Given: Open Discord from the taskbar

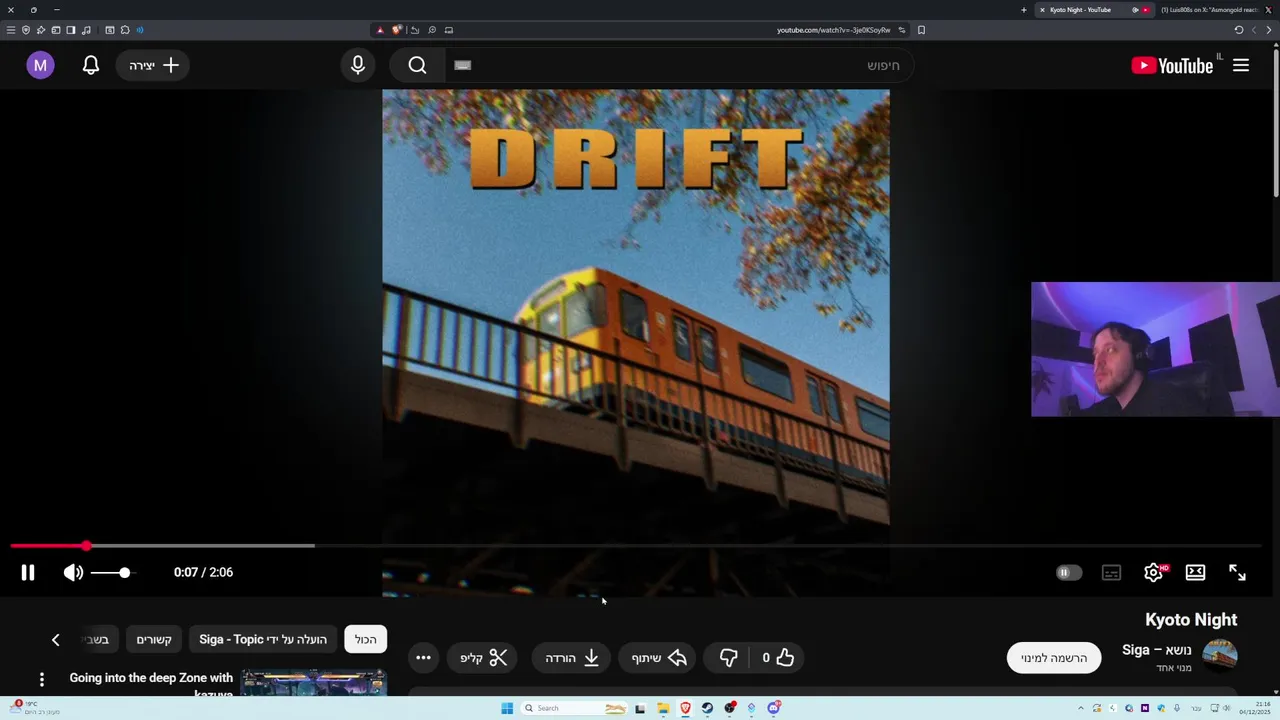Looking at the screenshot, I should 774,708.
